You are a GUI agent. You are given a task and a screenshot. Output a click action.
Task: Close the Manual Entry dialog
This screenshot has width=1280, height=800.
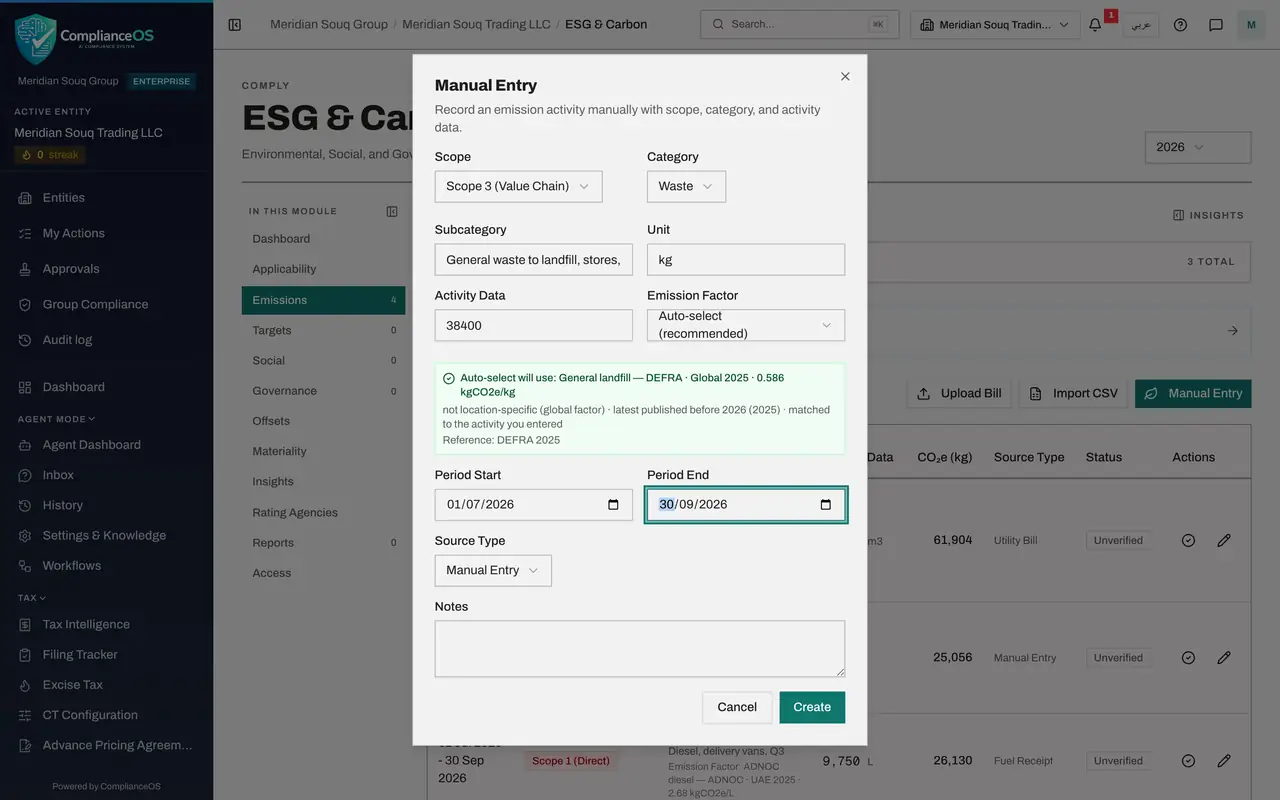pos(845,76)
